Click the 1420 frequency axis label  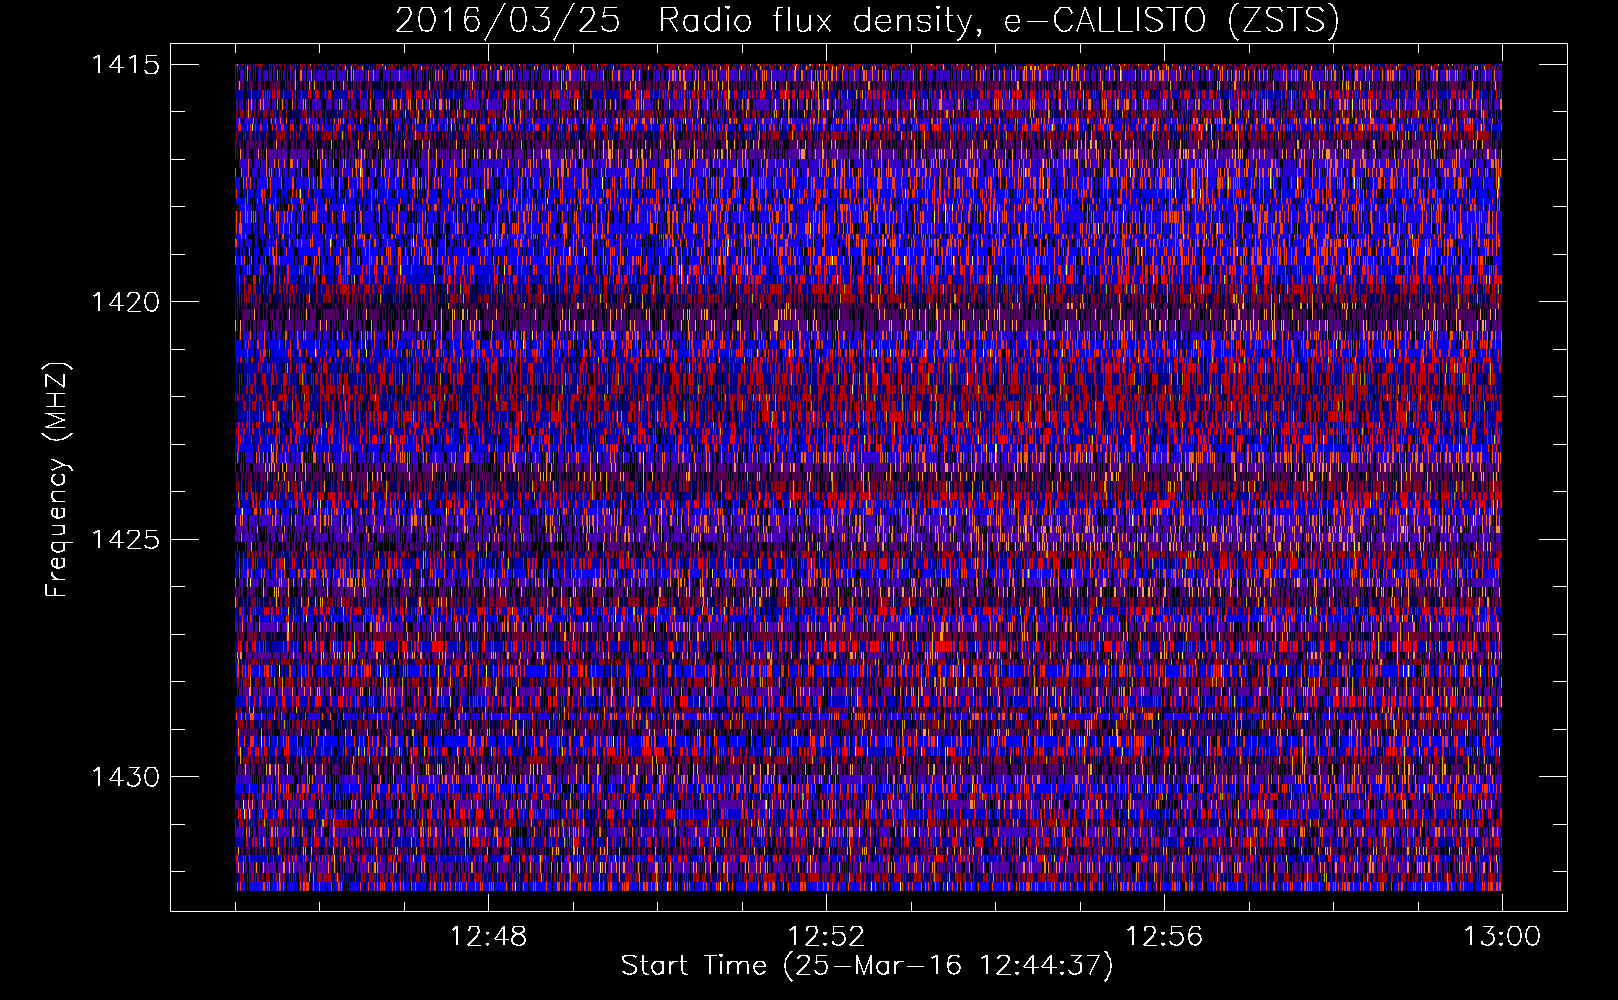coord(125,302)
